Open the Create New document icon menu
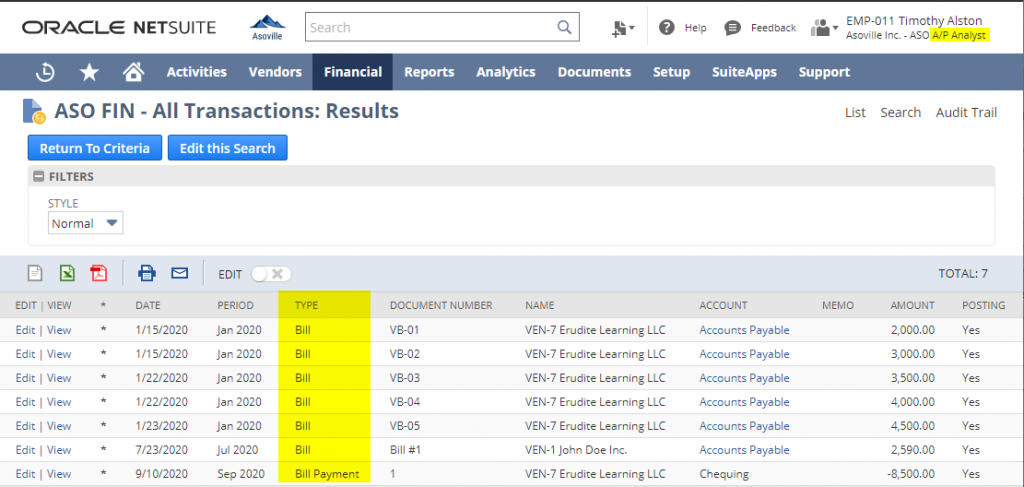 pos(623,28)
